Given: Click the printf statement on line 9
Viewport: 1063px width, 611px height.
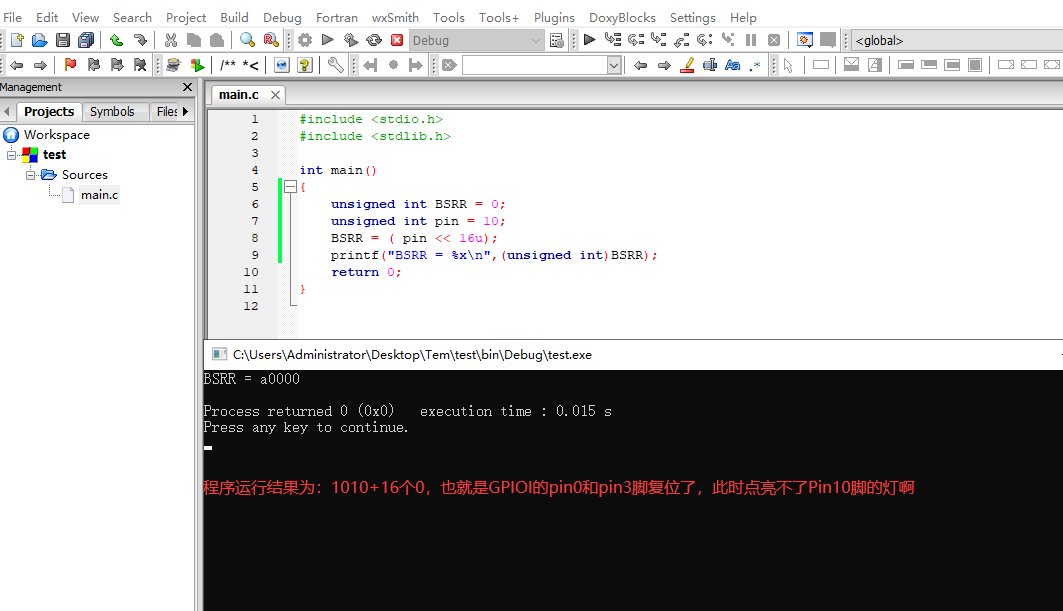Looking at the screenshot, I should point(494,255).
